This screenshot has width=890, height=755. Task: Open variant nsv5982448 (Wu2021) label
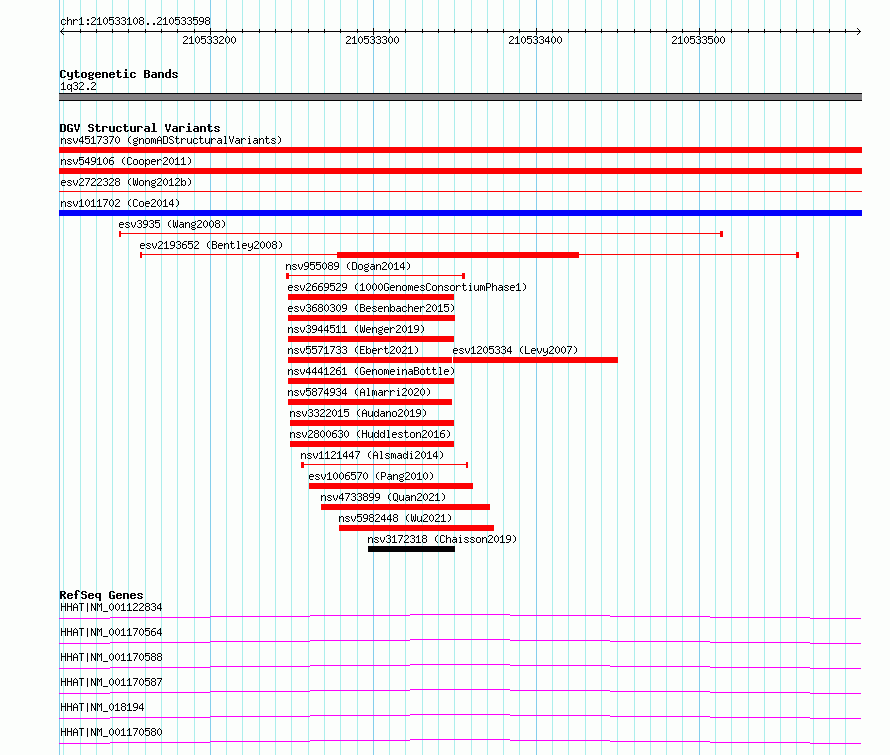(395, 518)
